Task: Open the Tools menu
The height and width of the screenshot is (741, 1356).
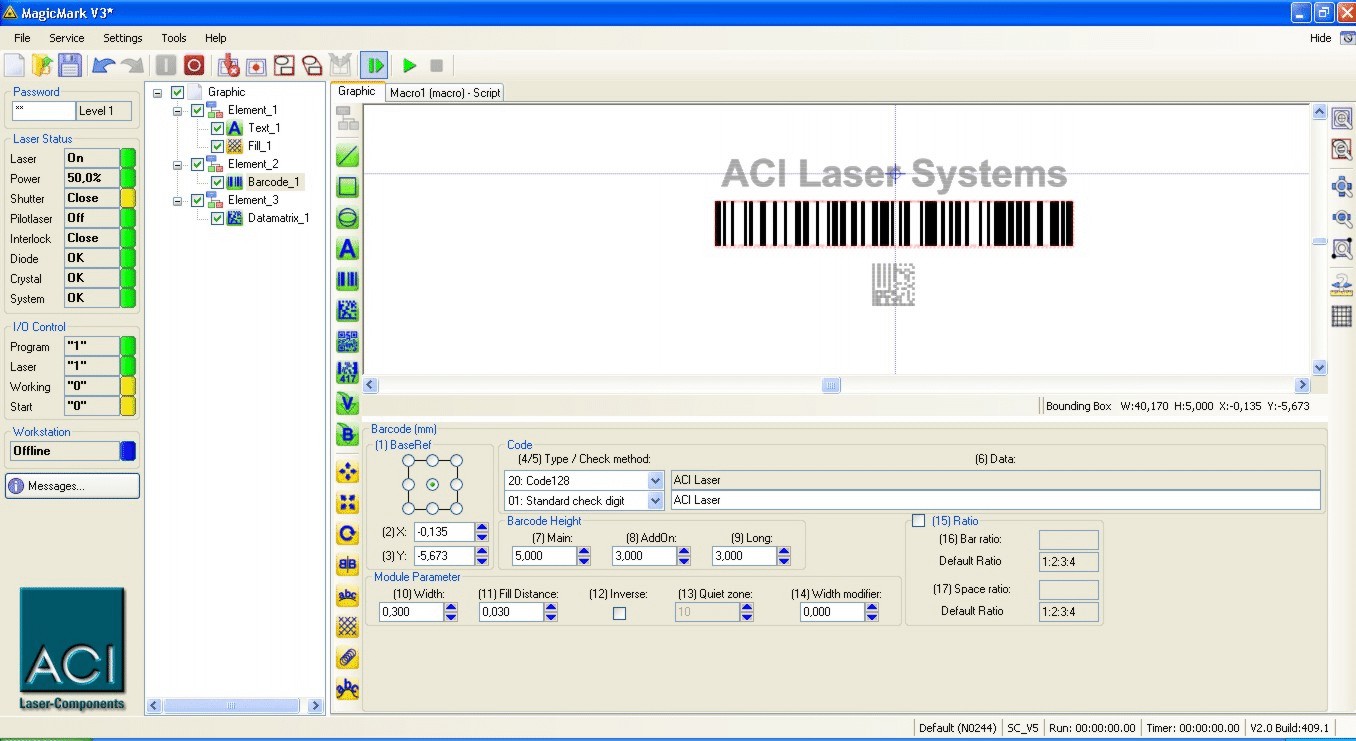Action: click(174, 38)
